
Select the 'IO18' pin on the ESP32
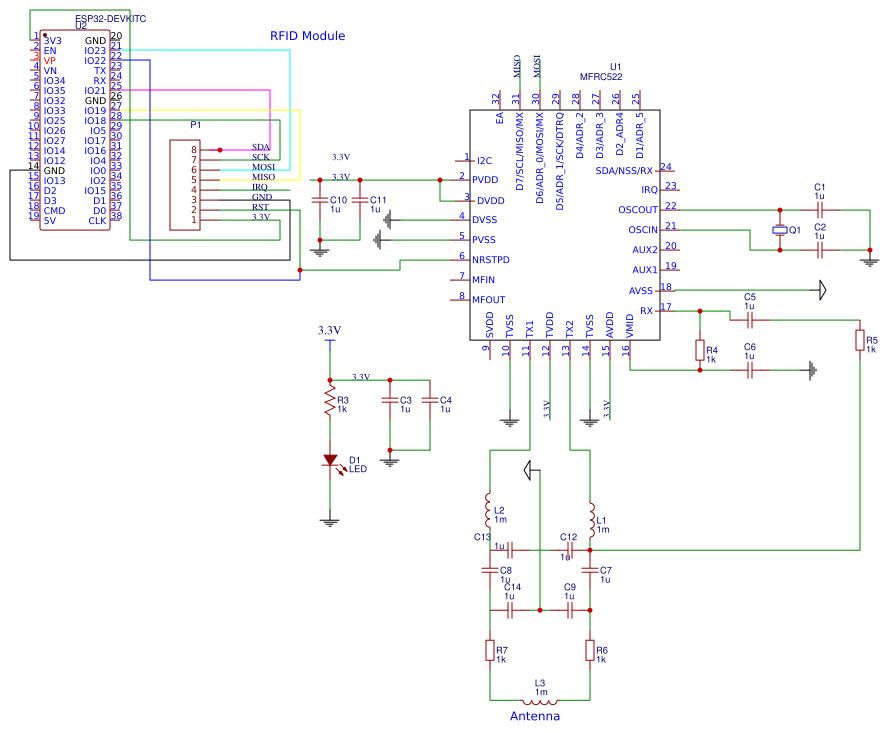click(x=95, y=121)
